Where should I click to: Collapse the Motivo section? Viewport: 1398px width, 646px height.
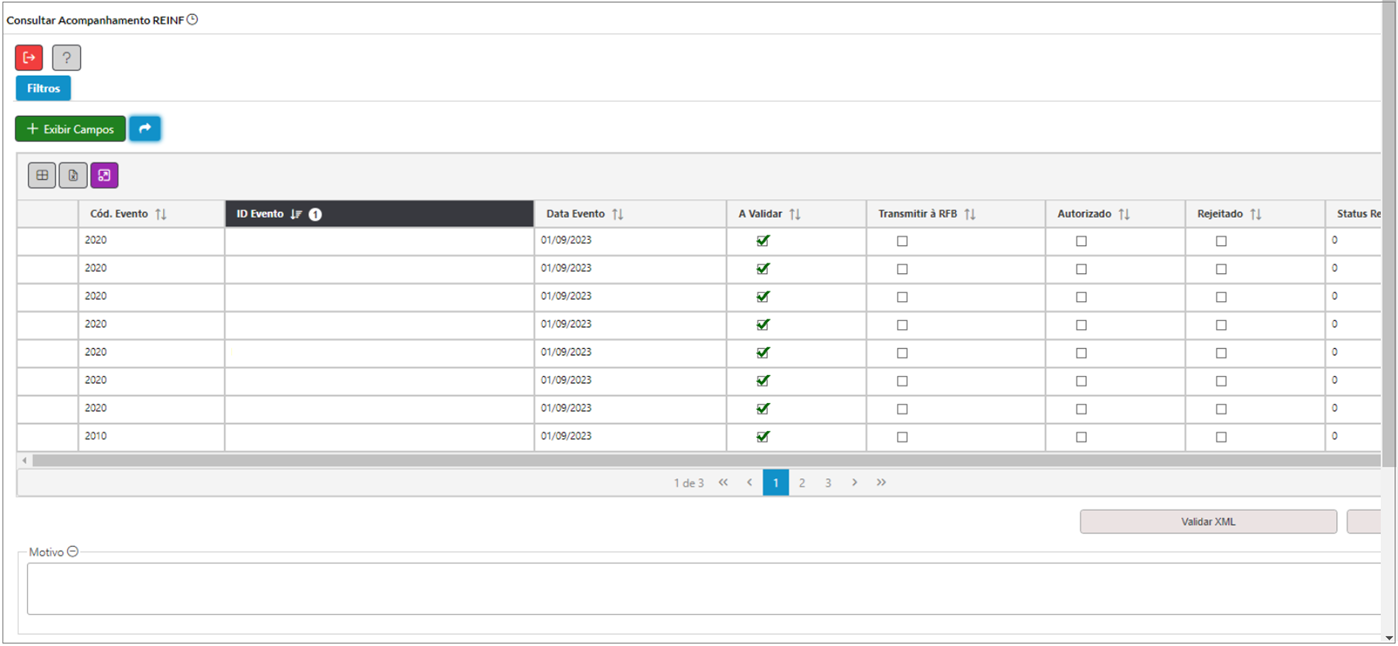point(73,552)
